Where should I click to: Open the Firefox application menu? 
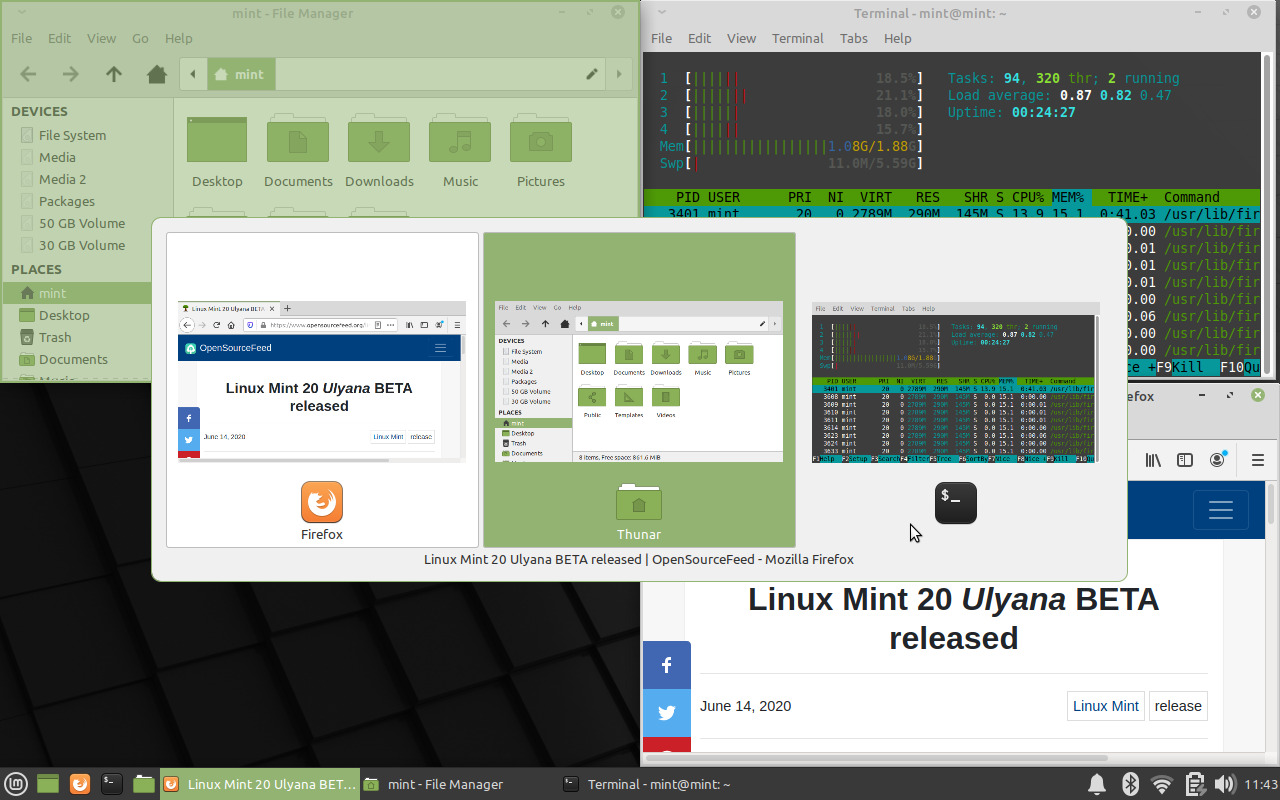coord(1257,459)
